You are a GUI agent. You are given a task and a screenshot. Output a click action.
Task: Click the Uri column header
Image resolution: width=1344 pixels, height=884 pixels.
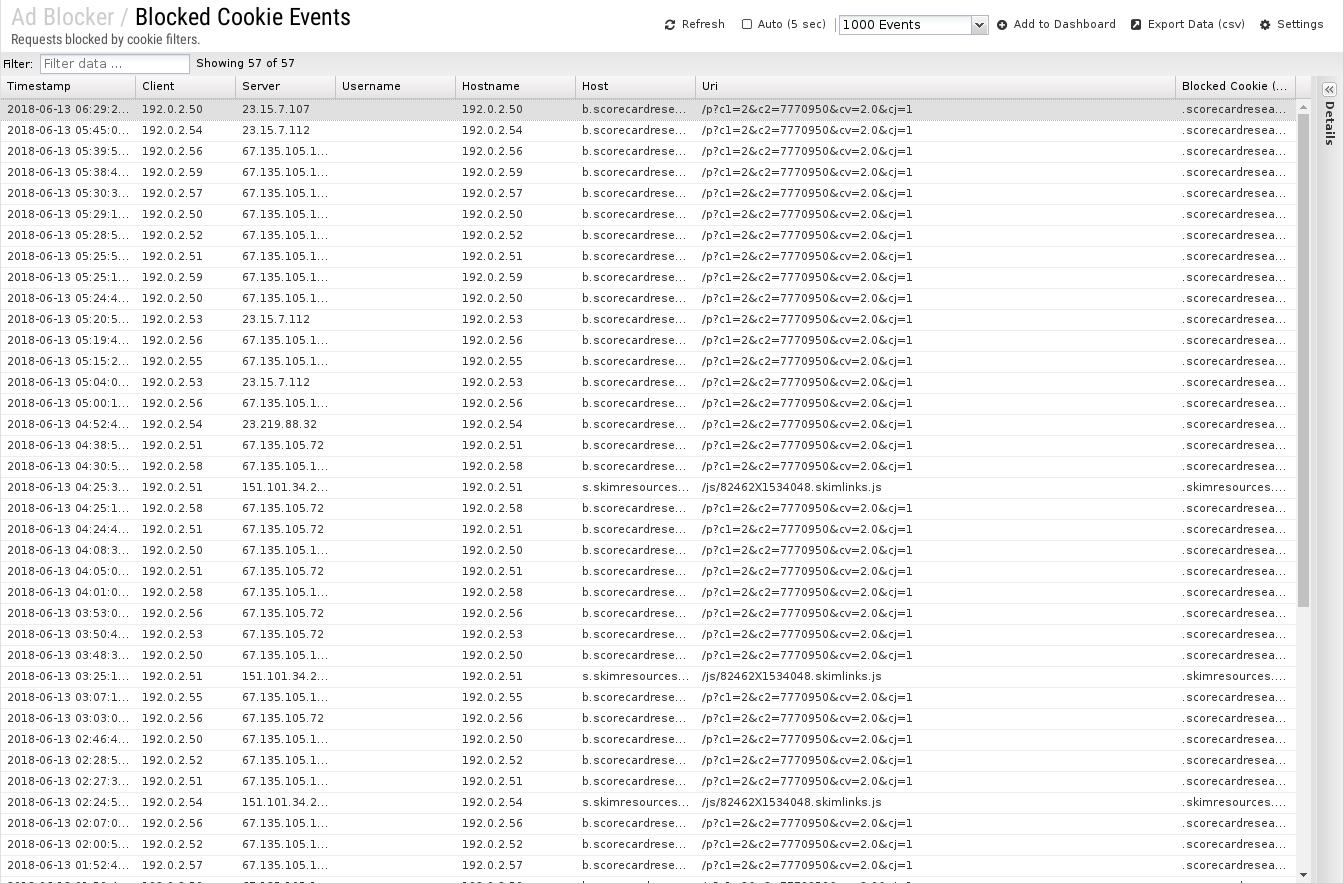935,87
